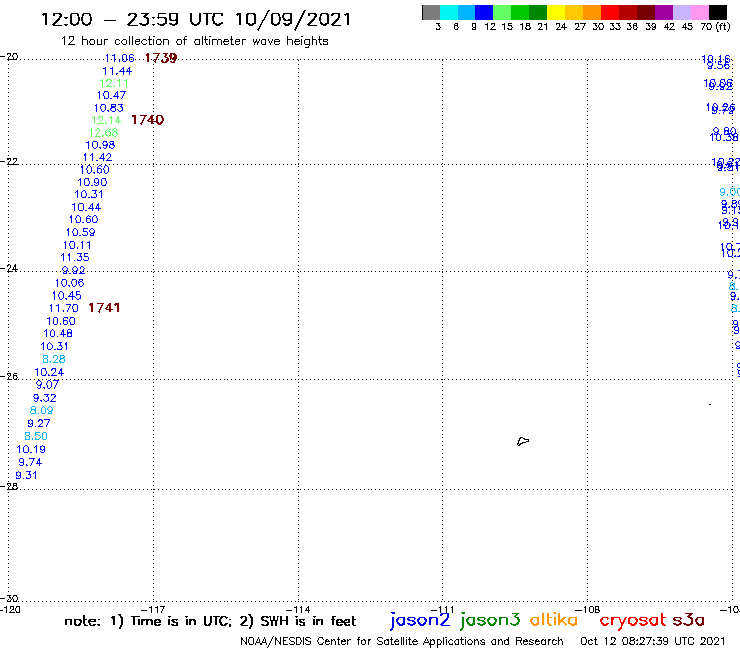Select the '12 hour collection' subtitle
The width and height of the screenshot is (740, 650).
click(x=194, y=41)
